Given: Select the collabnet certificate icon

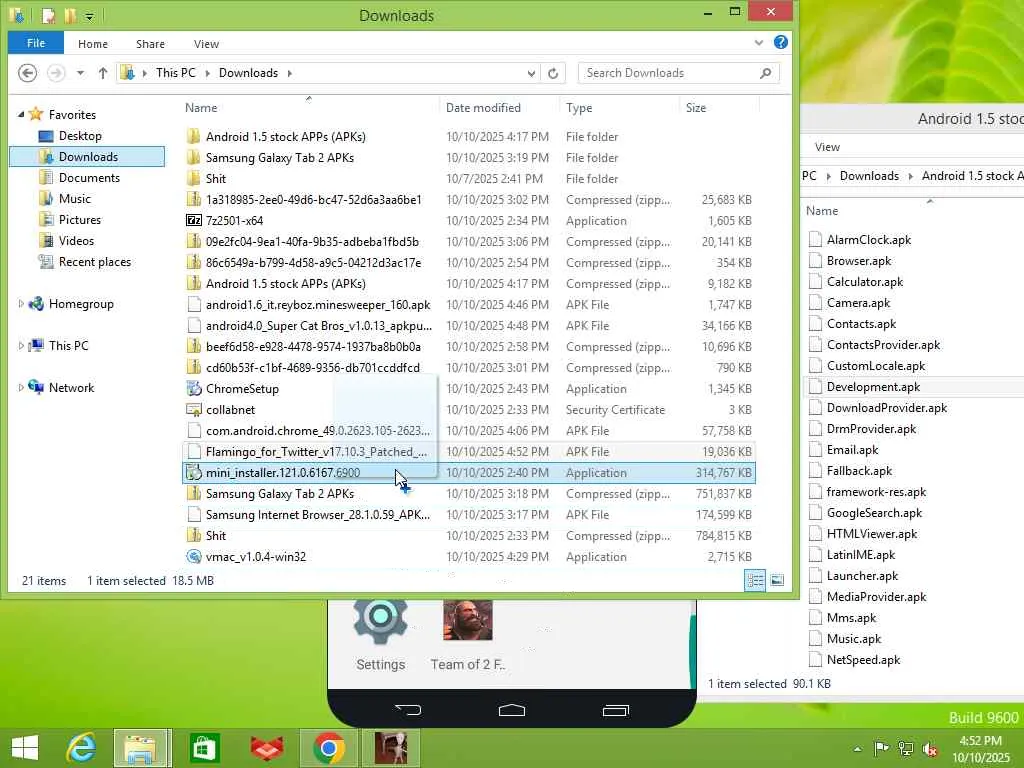Looking at the screenshot, I should [x=194, y=410].
